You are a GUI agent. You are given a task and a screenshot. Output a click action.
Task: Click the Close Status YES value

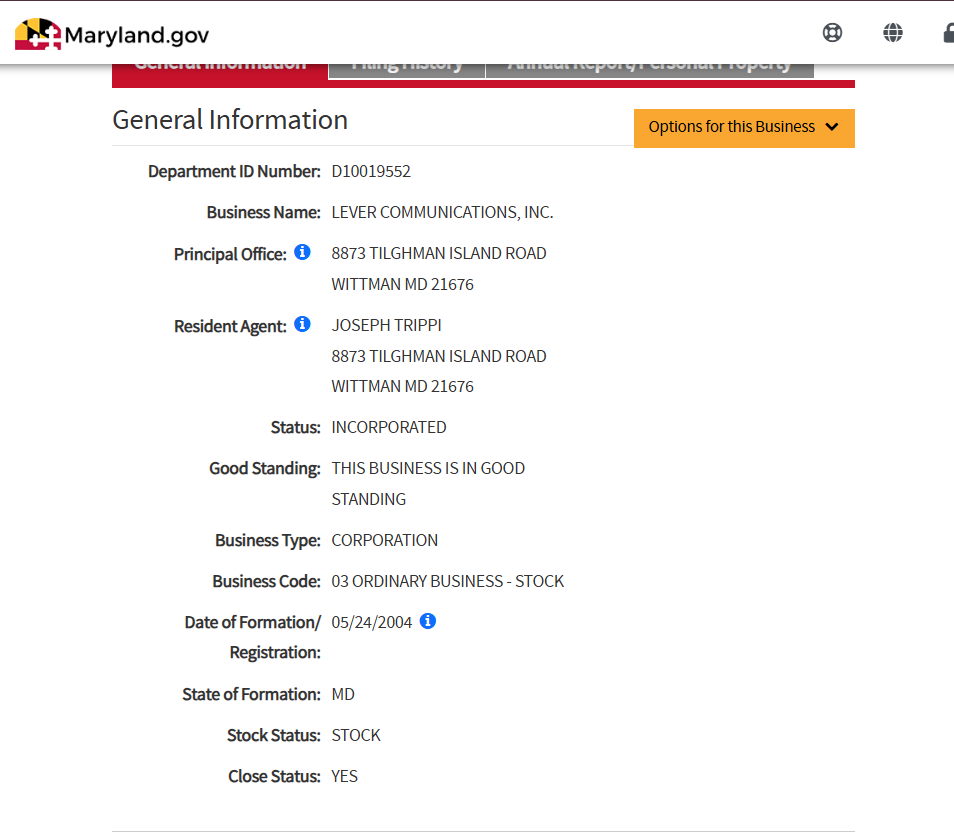click(x=344, y=776)
